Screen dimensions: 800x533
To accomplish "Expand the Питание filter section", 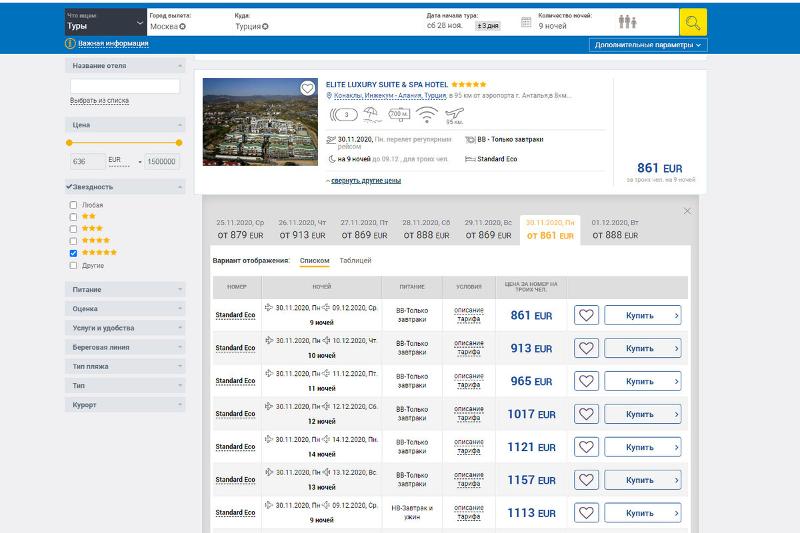I will click(x=125, y=290).
